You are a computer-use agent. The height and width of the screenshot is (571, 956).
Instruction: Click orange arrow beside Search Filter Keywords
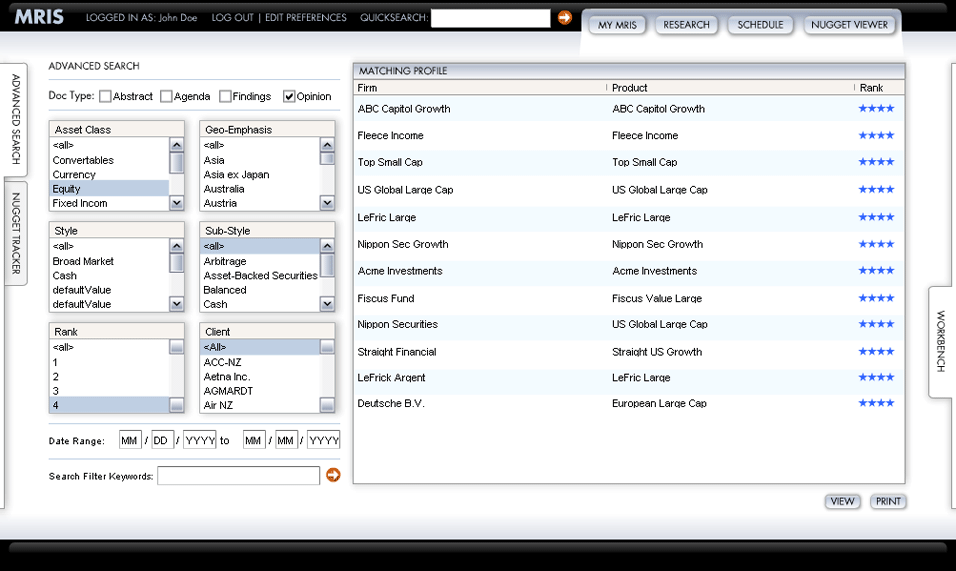tap(333, 475)
